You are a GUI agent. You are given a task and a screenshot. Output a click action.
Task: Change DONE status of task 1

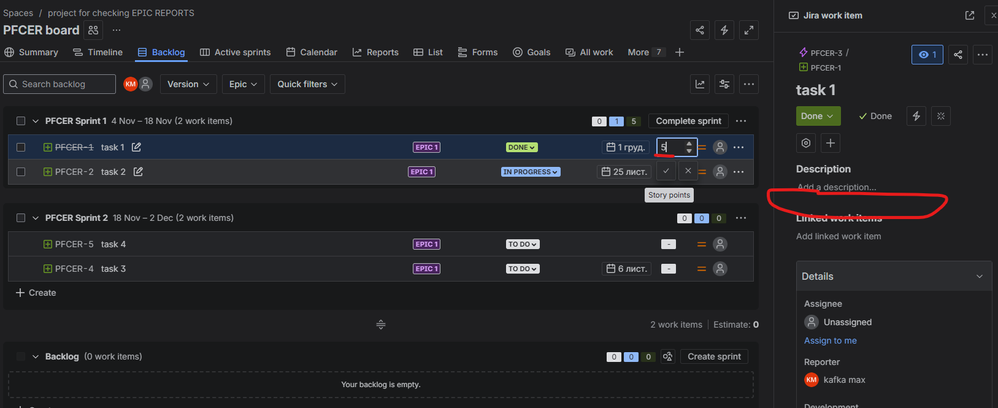click(522, 147)
